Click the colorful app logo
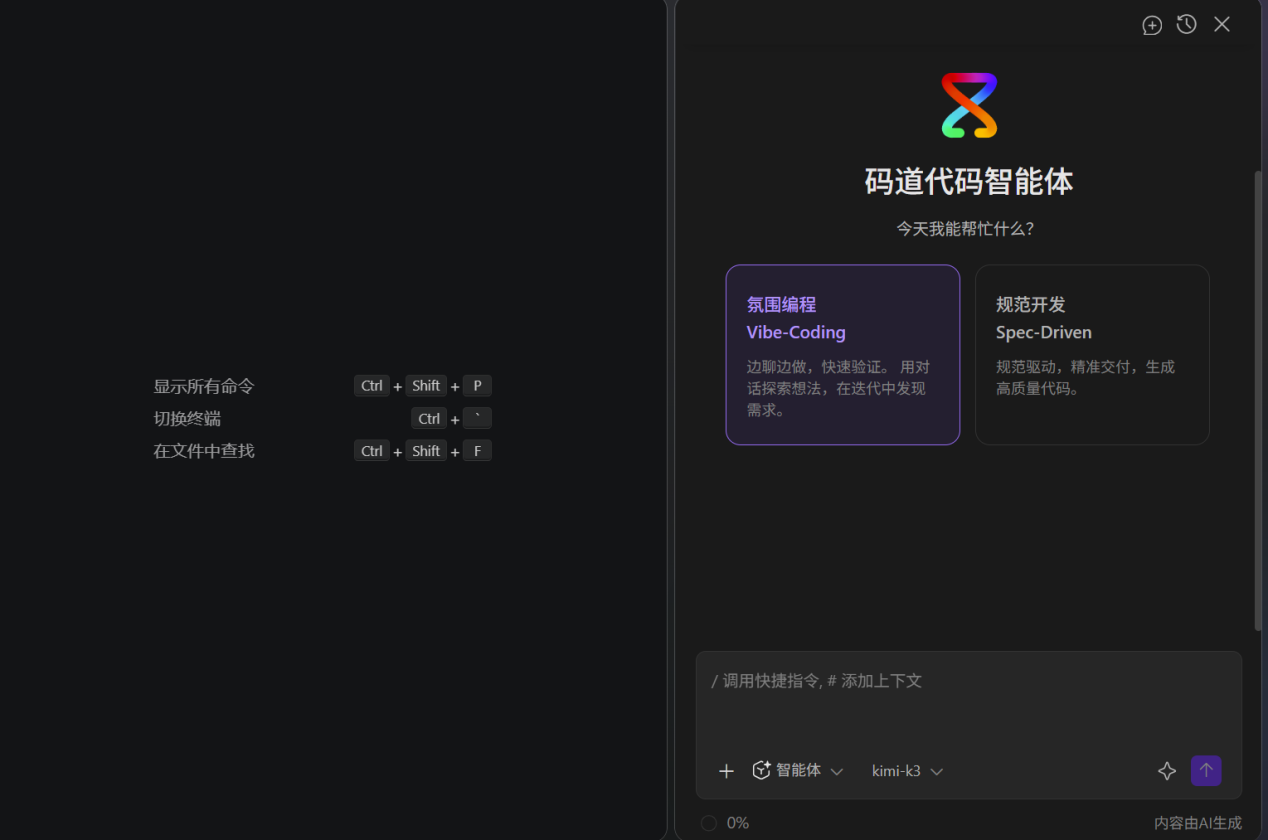 (969, 105)
